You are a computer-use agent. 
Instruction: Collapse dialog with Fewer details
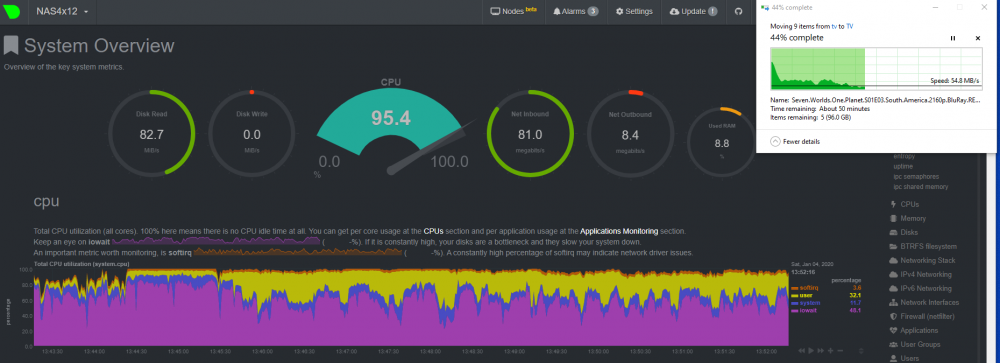click(795, 141)
